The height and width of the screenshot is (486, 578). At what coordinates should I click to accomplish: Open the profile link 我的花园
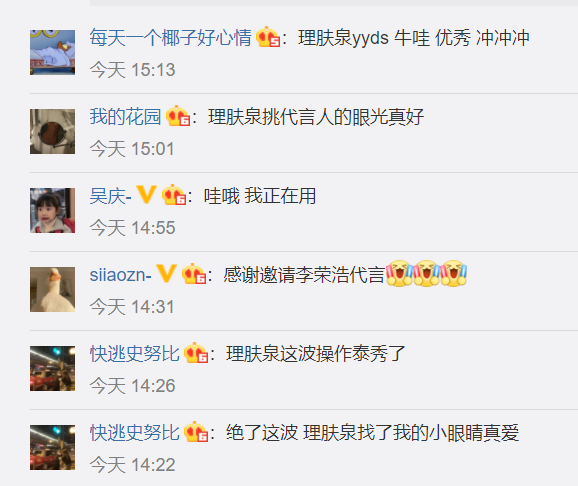[x=125, y=117]
